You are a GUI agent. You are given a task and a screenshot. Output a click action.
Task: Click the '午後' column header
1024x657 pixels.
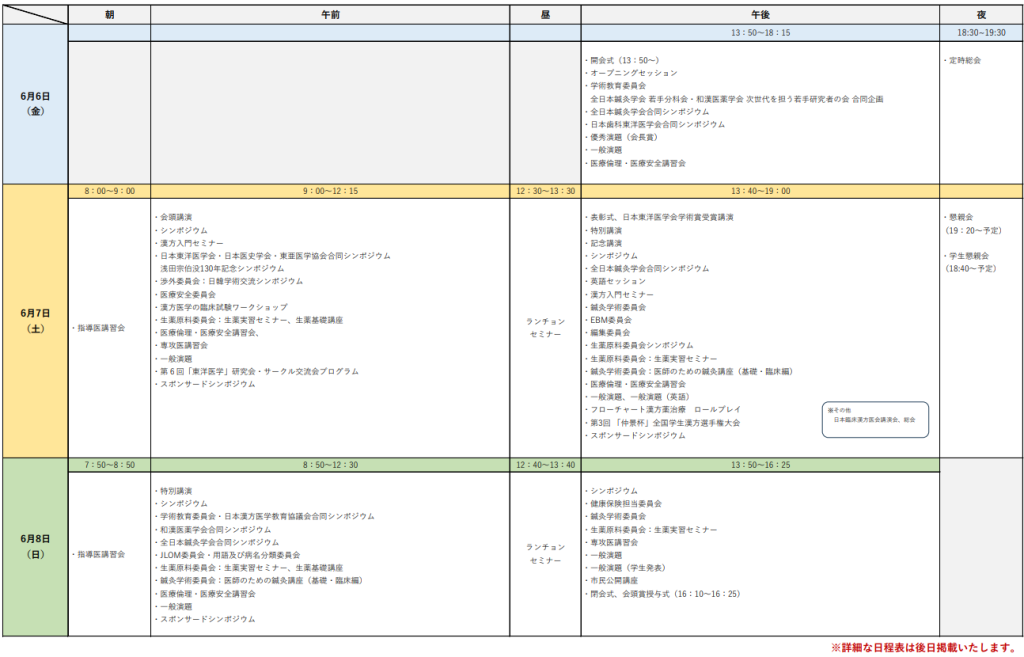click(760, 14)
